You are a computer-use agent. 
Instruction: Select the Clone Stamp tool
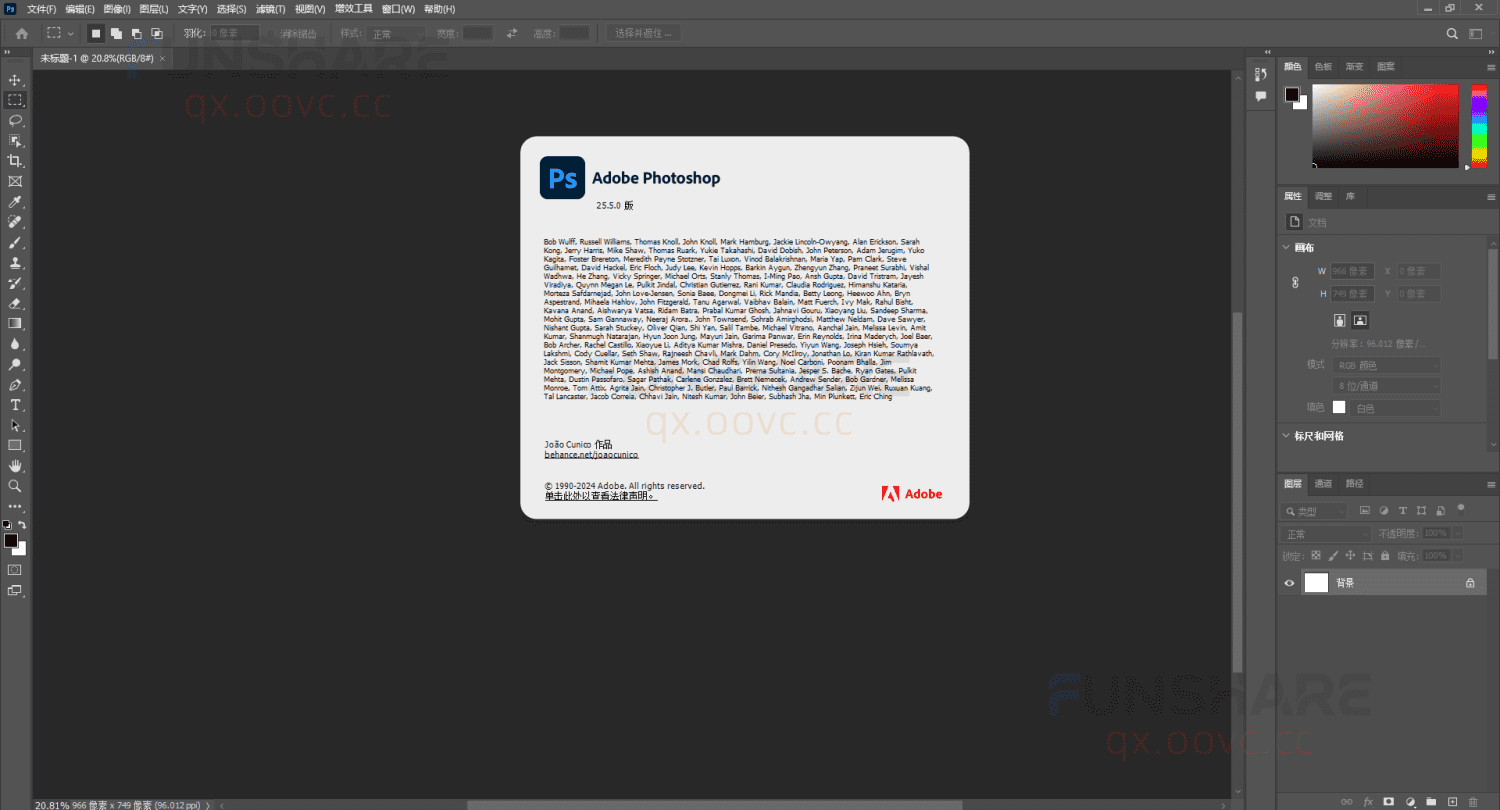(15, 262)
